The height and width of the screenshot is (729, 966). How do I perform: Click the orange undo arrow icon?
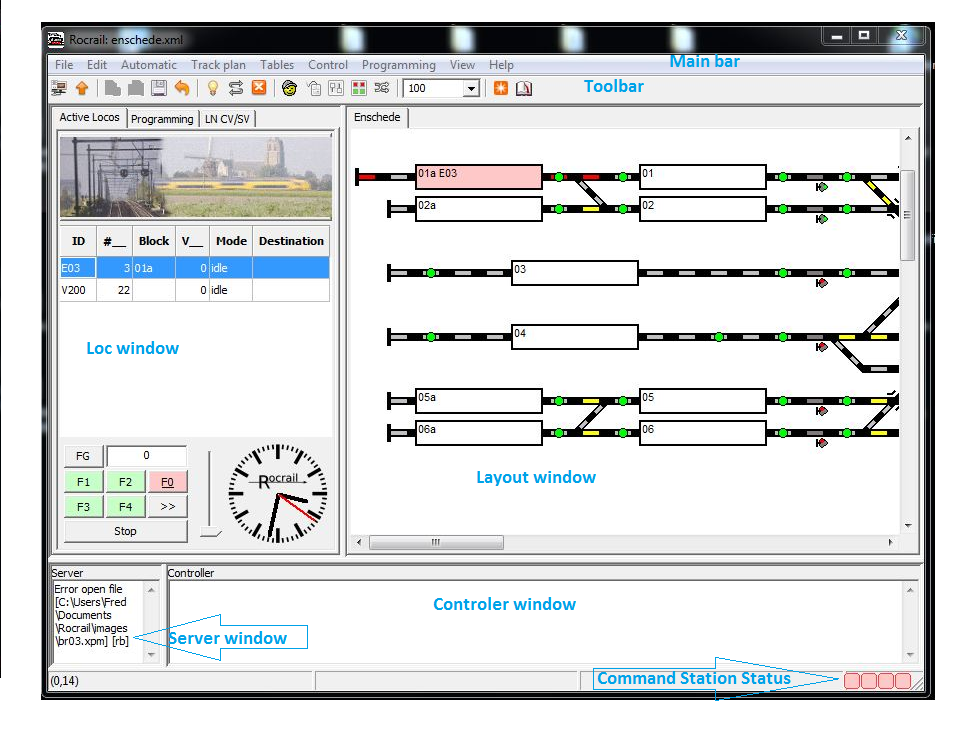click(x=181, y=88)
